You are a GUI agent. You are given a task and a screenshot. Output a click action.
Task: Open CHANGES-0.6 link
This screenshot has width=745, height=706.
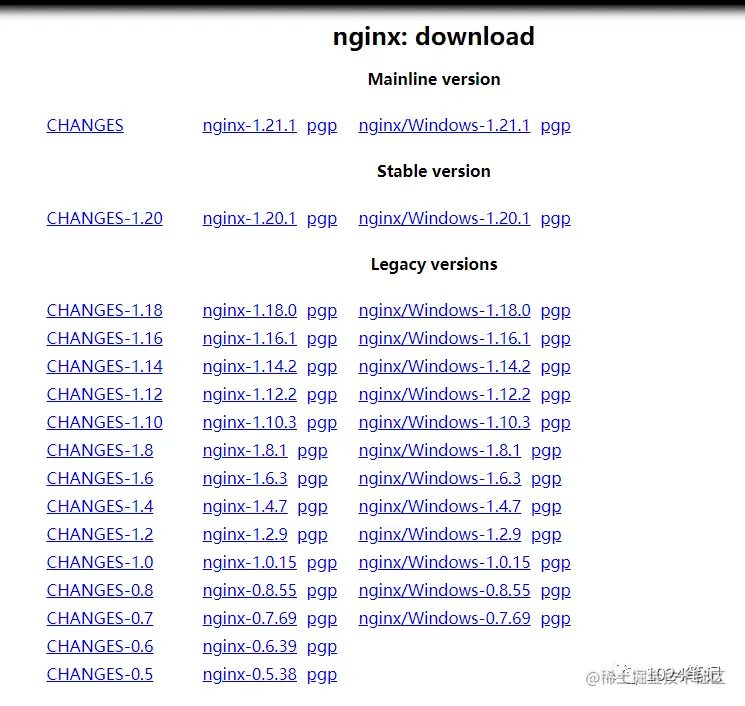click(x=100, y=647)
